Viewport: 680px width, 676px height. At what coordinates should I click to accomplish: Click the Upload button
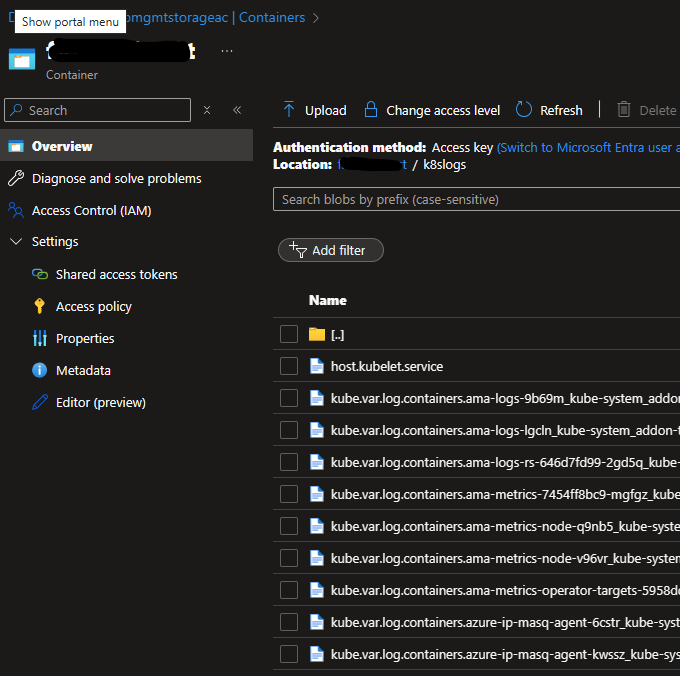click(315, 110)
